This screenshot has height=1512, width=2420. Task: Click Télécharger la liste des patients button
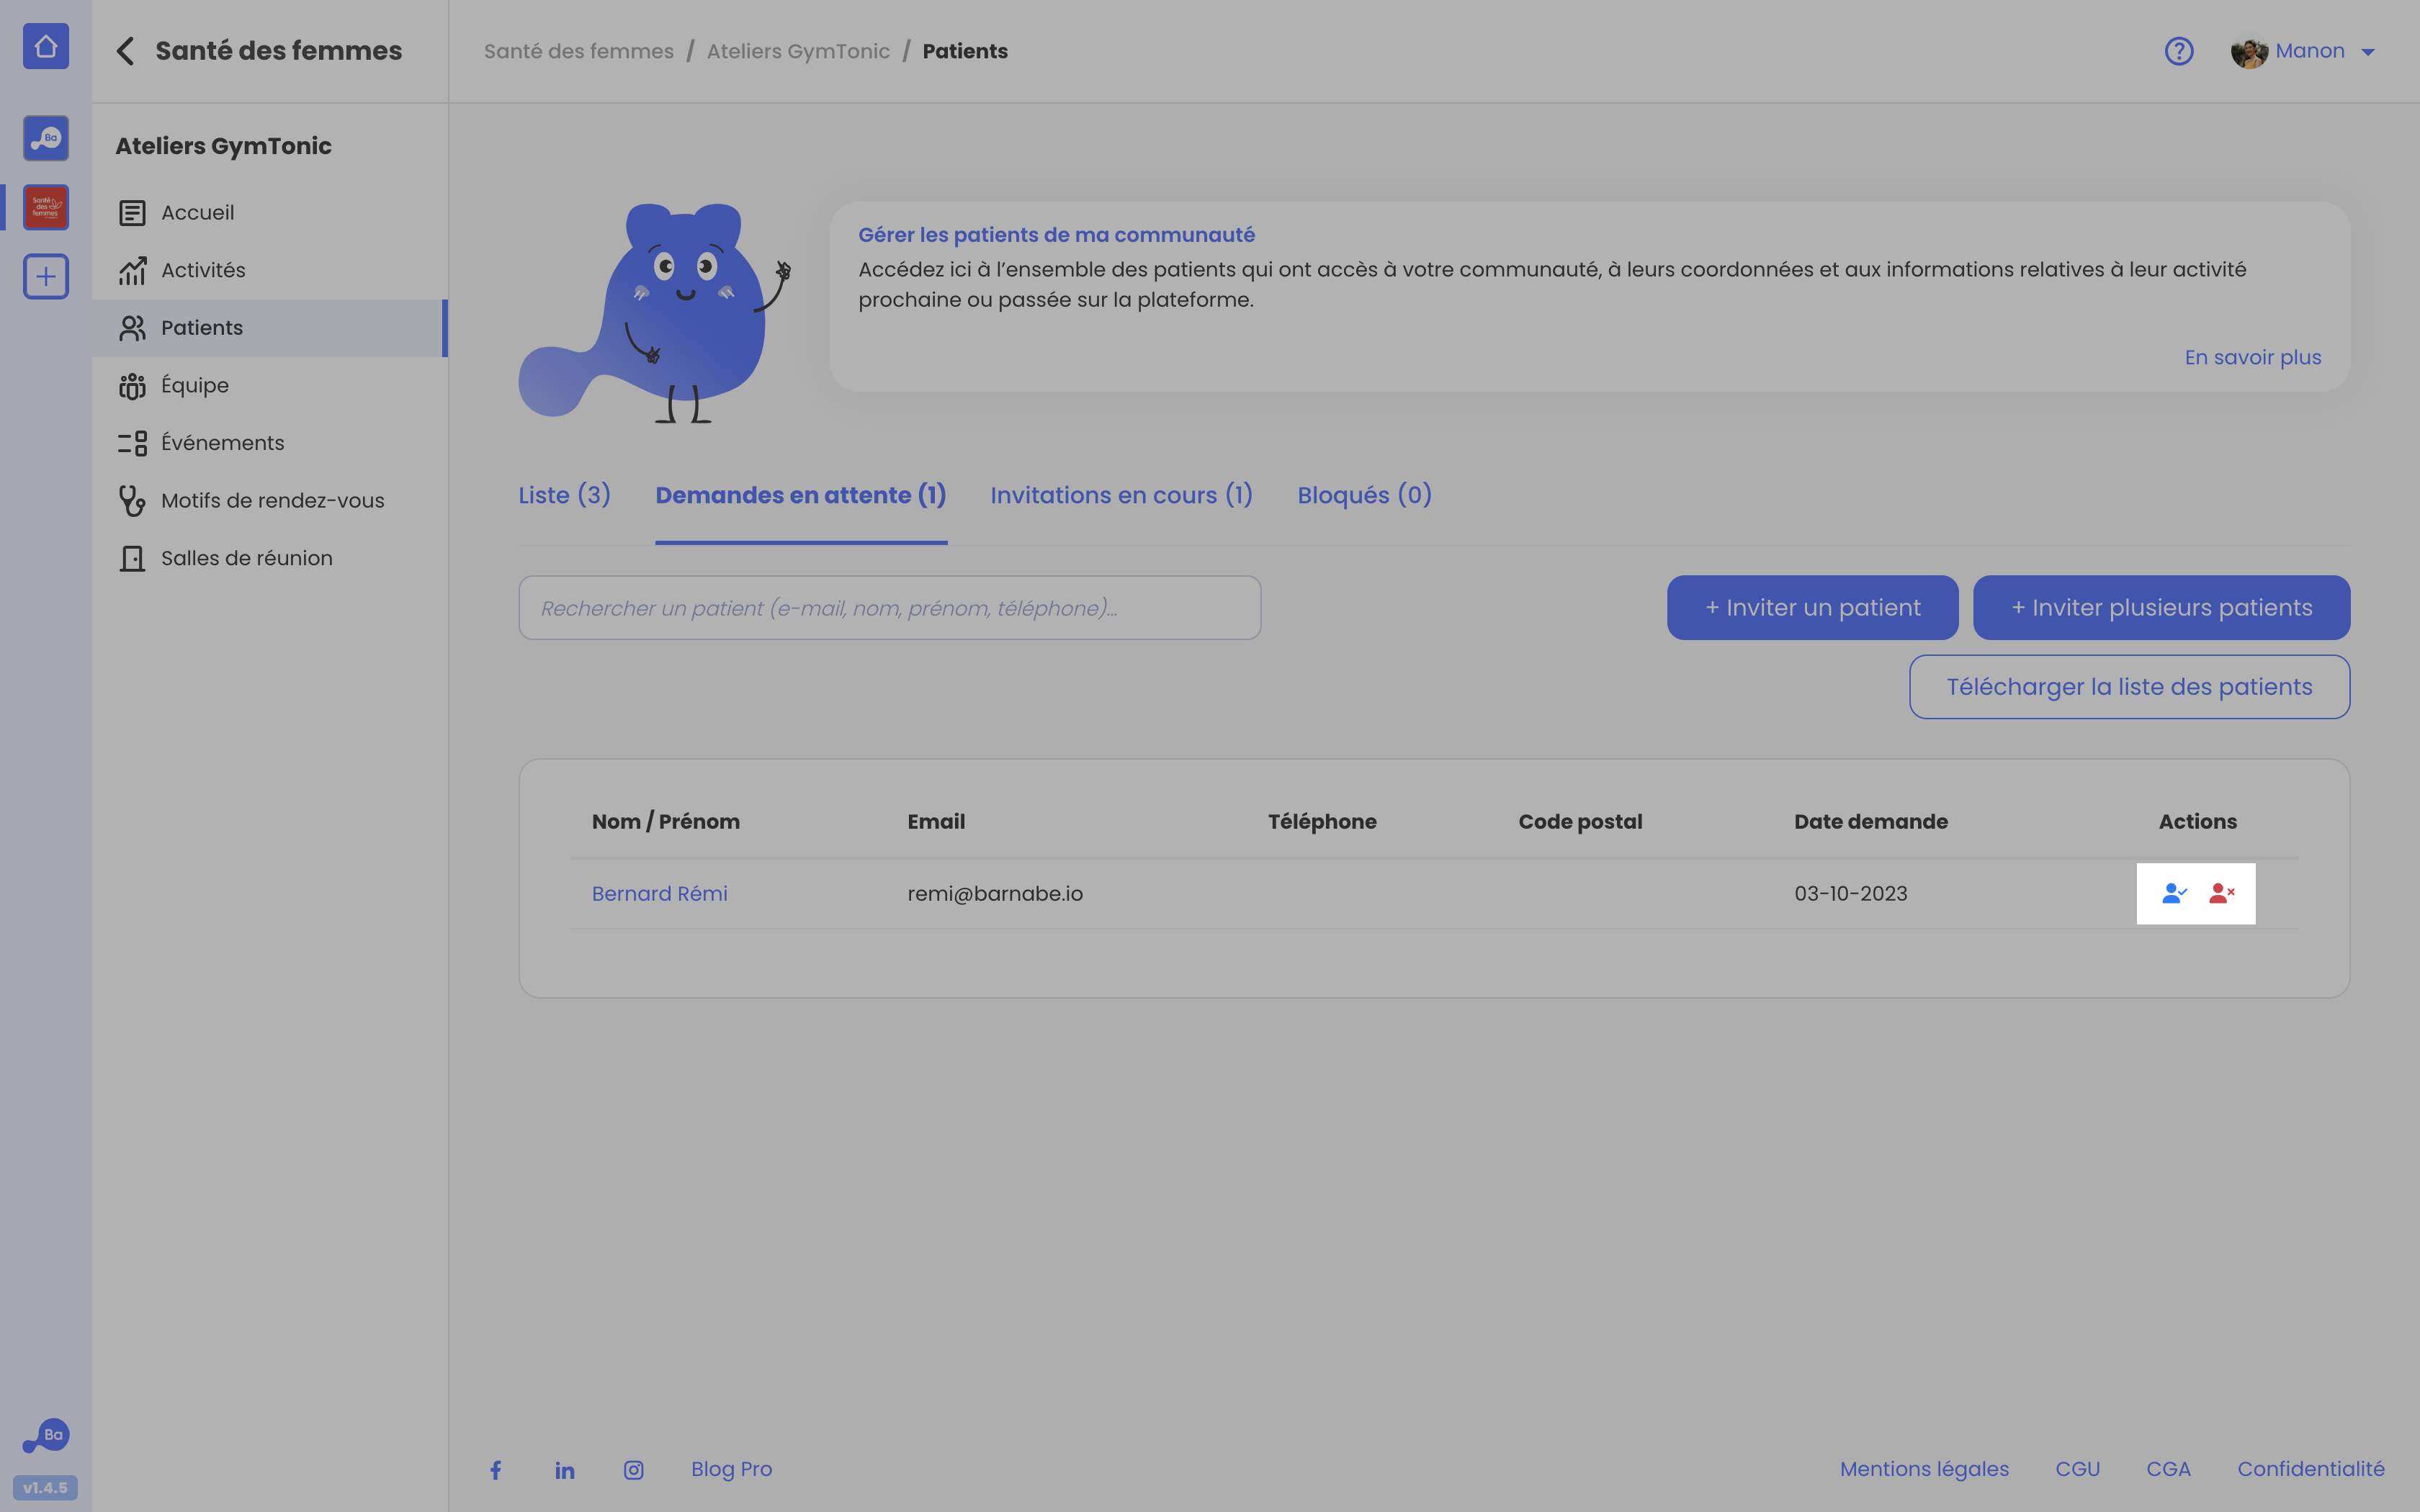(x=2129, y=687)
